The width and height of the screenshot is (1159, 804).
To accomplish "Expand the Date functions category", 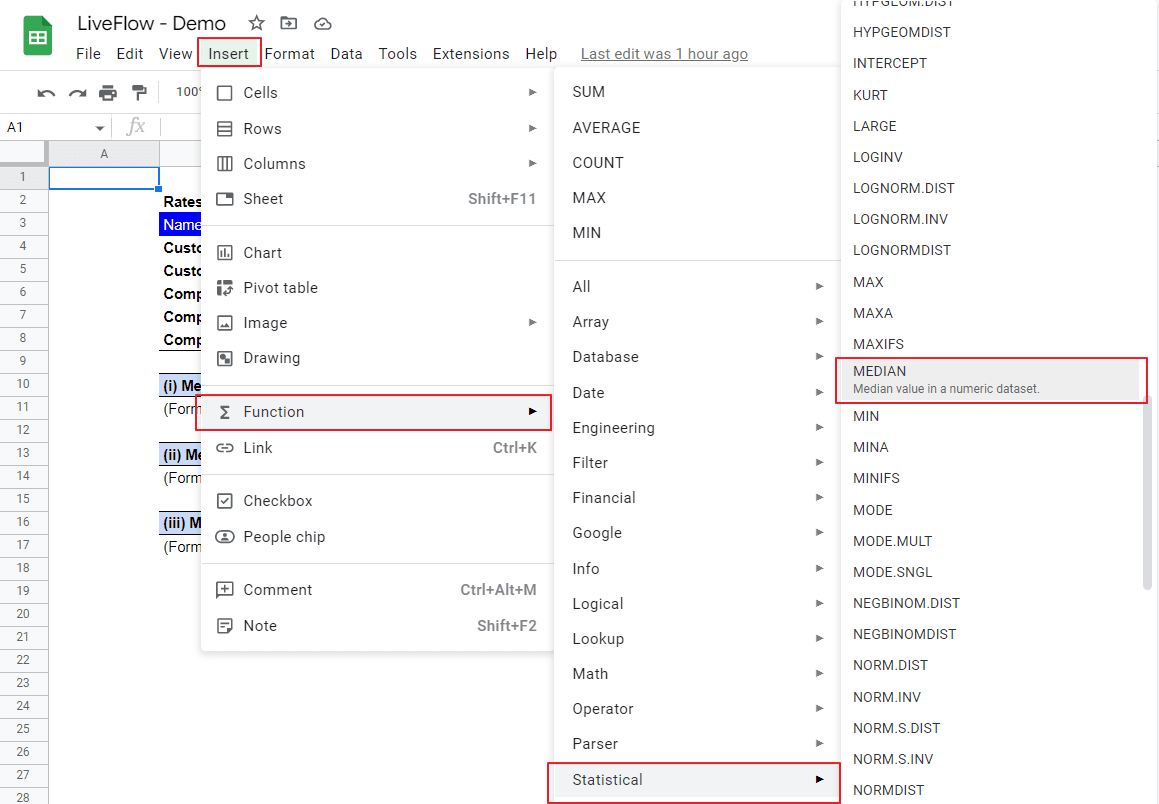I will [x=697, y=393].
